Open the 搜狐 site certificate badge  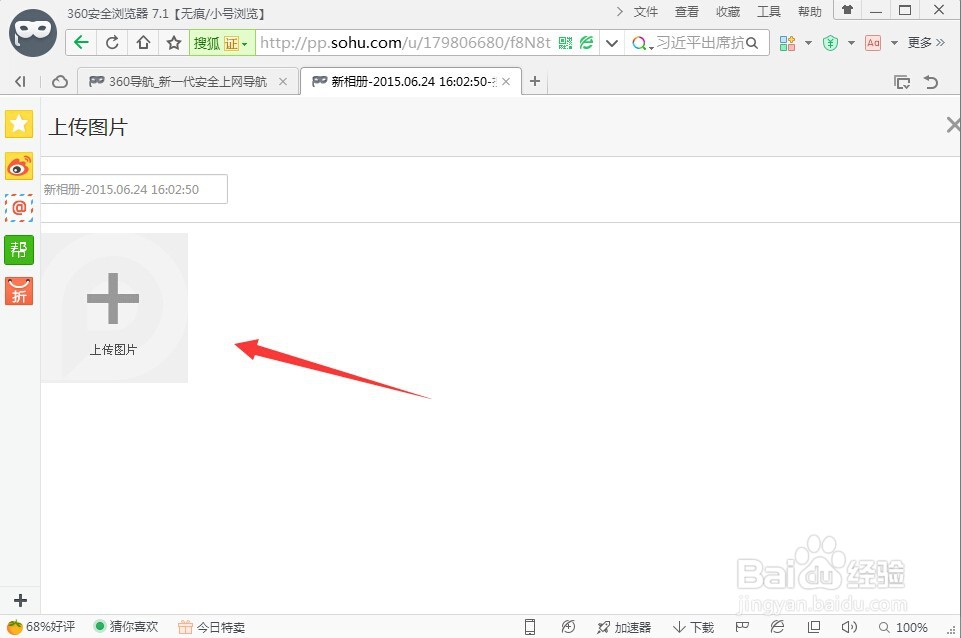click(221, 43)
